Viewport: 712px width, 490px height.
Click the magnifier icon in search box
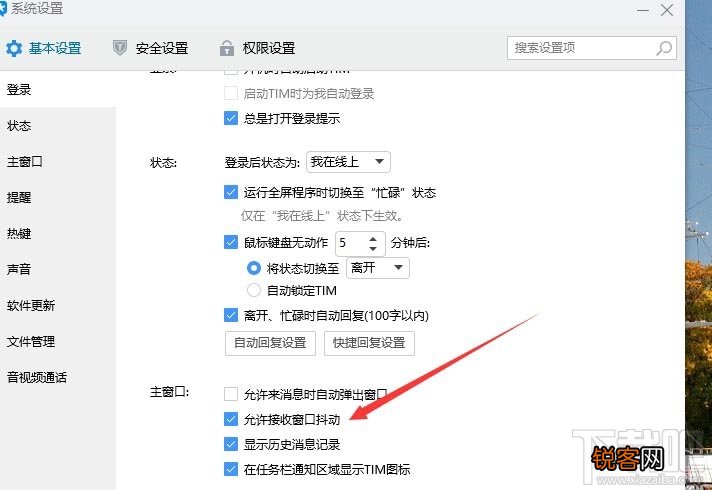click(x=664, y=48)
